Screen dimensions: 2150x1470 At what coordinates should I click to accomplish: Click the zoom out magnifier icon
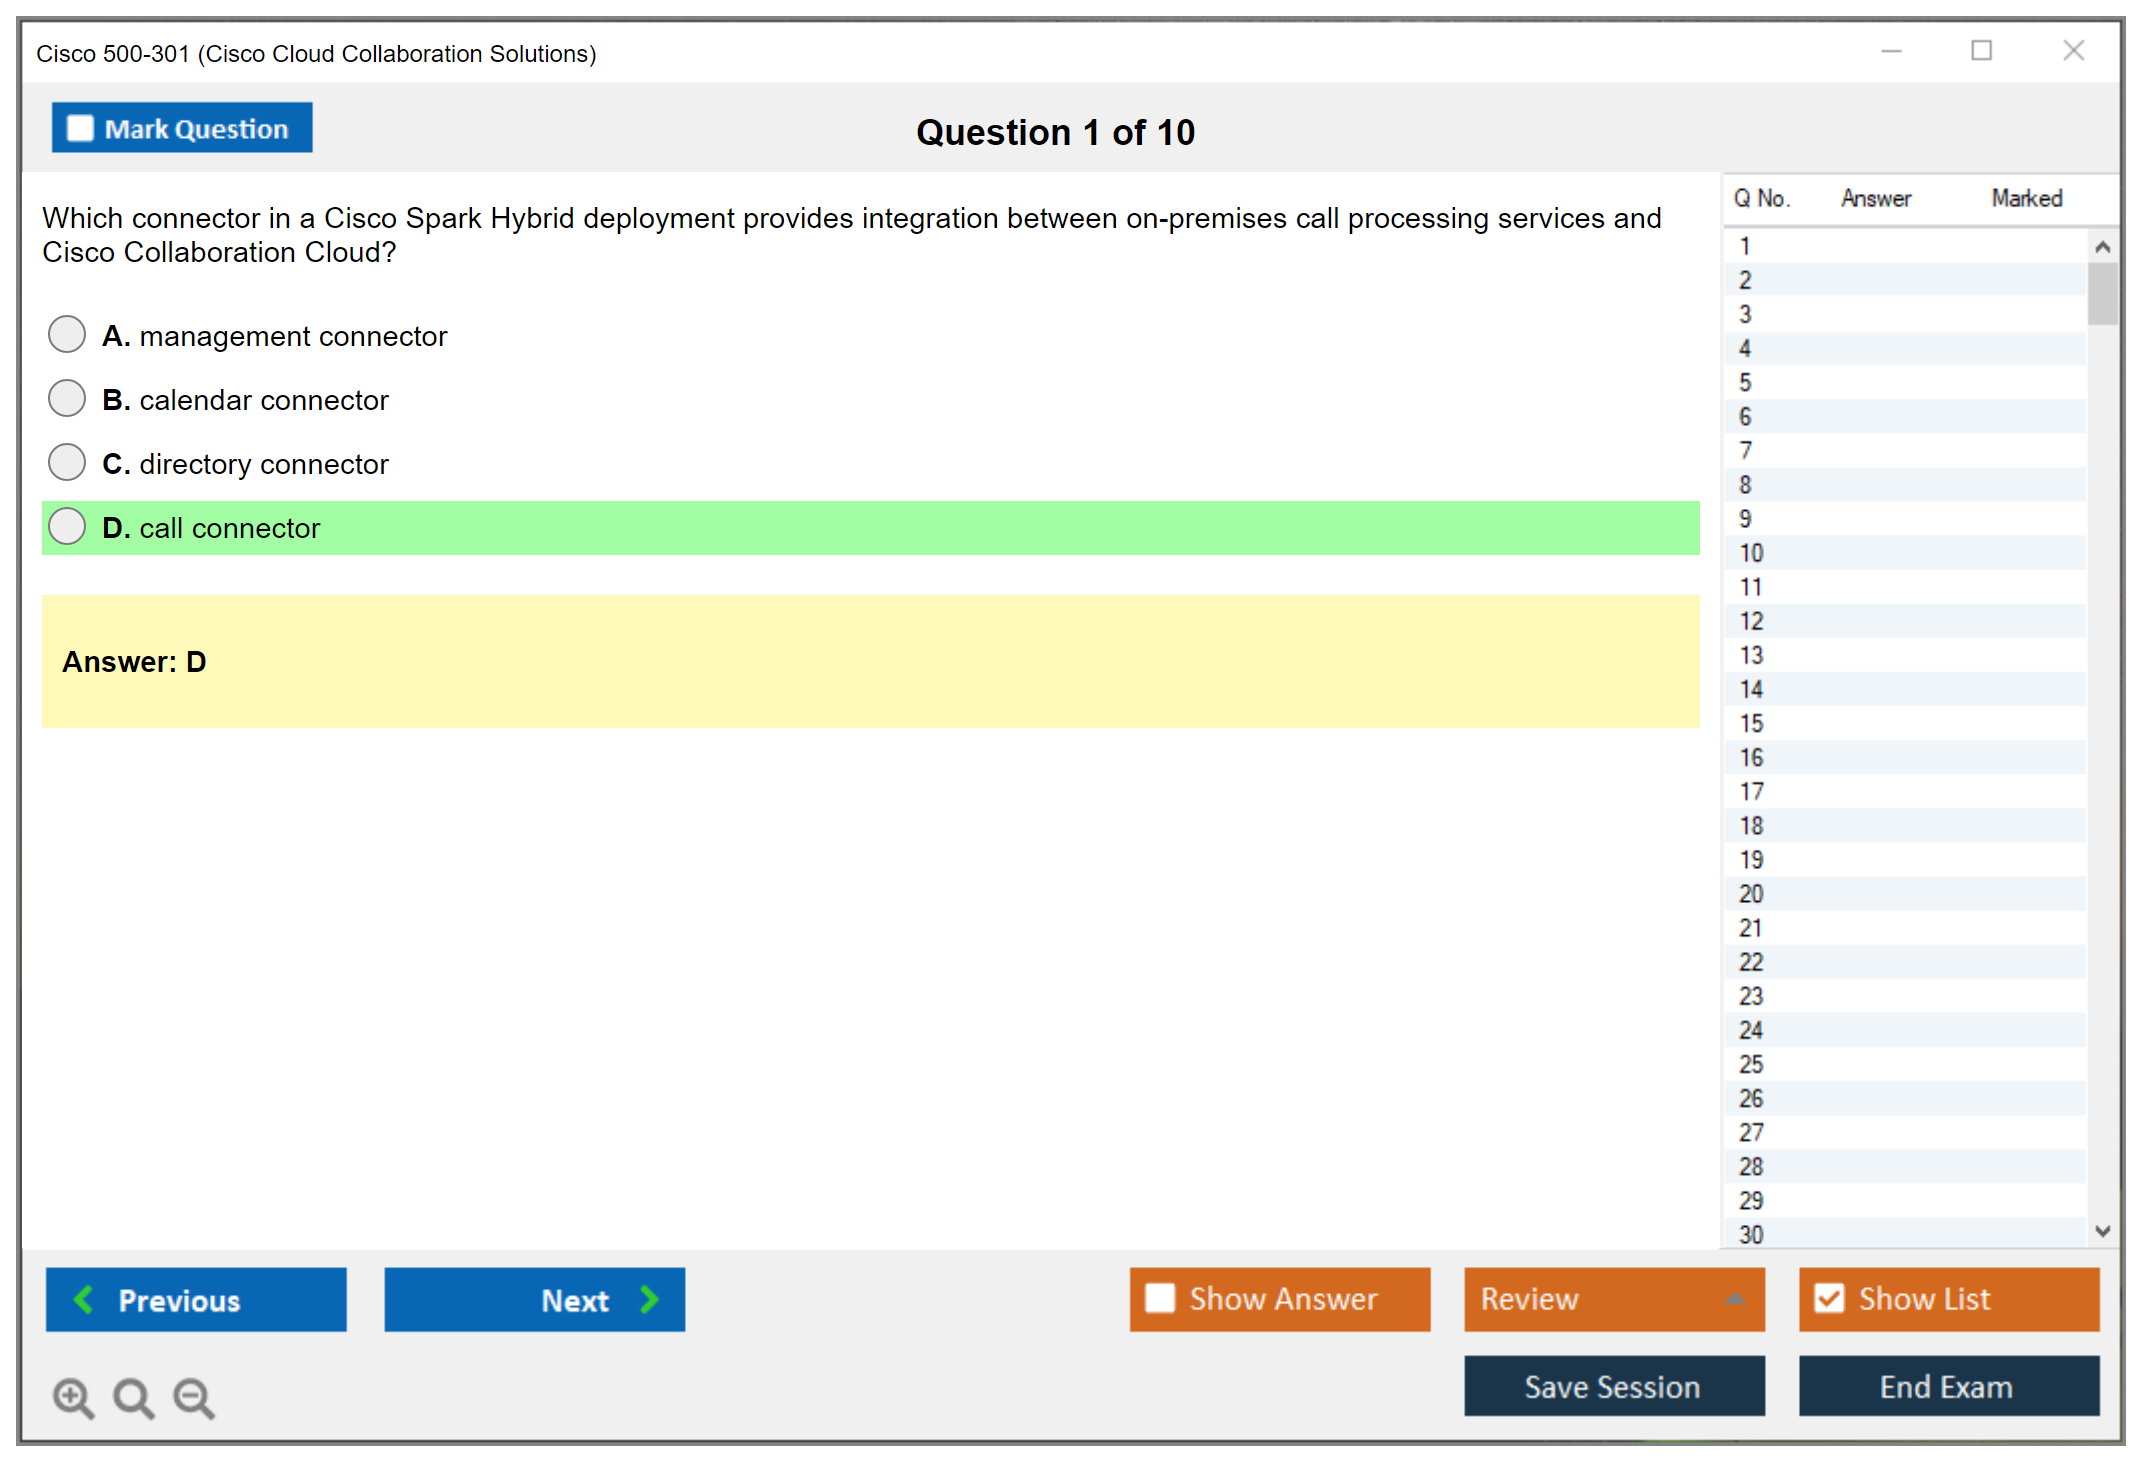193,1397
